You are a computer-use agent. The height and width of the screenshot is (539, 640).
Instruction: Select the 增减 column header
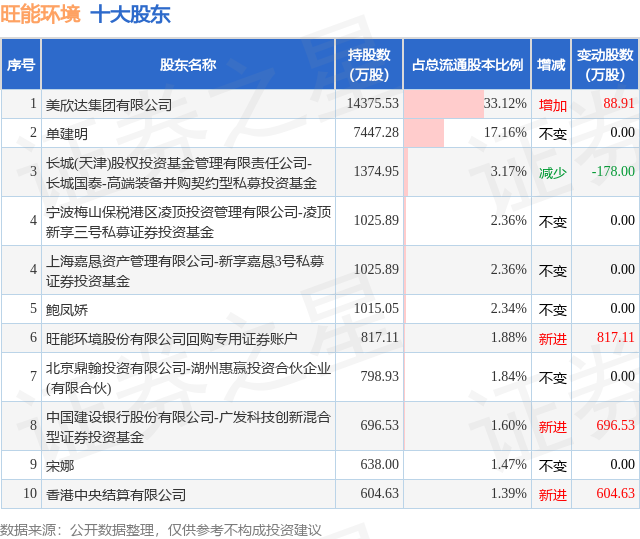[551, 64]
